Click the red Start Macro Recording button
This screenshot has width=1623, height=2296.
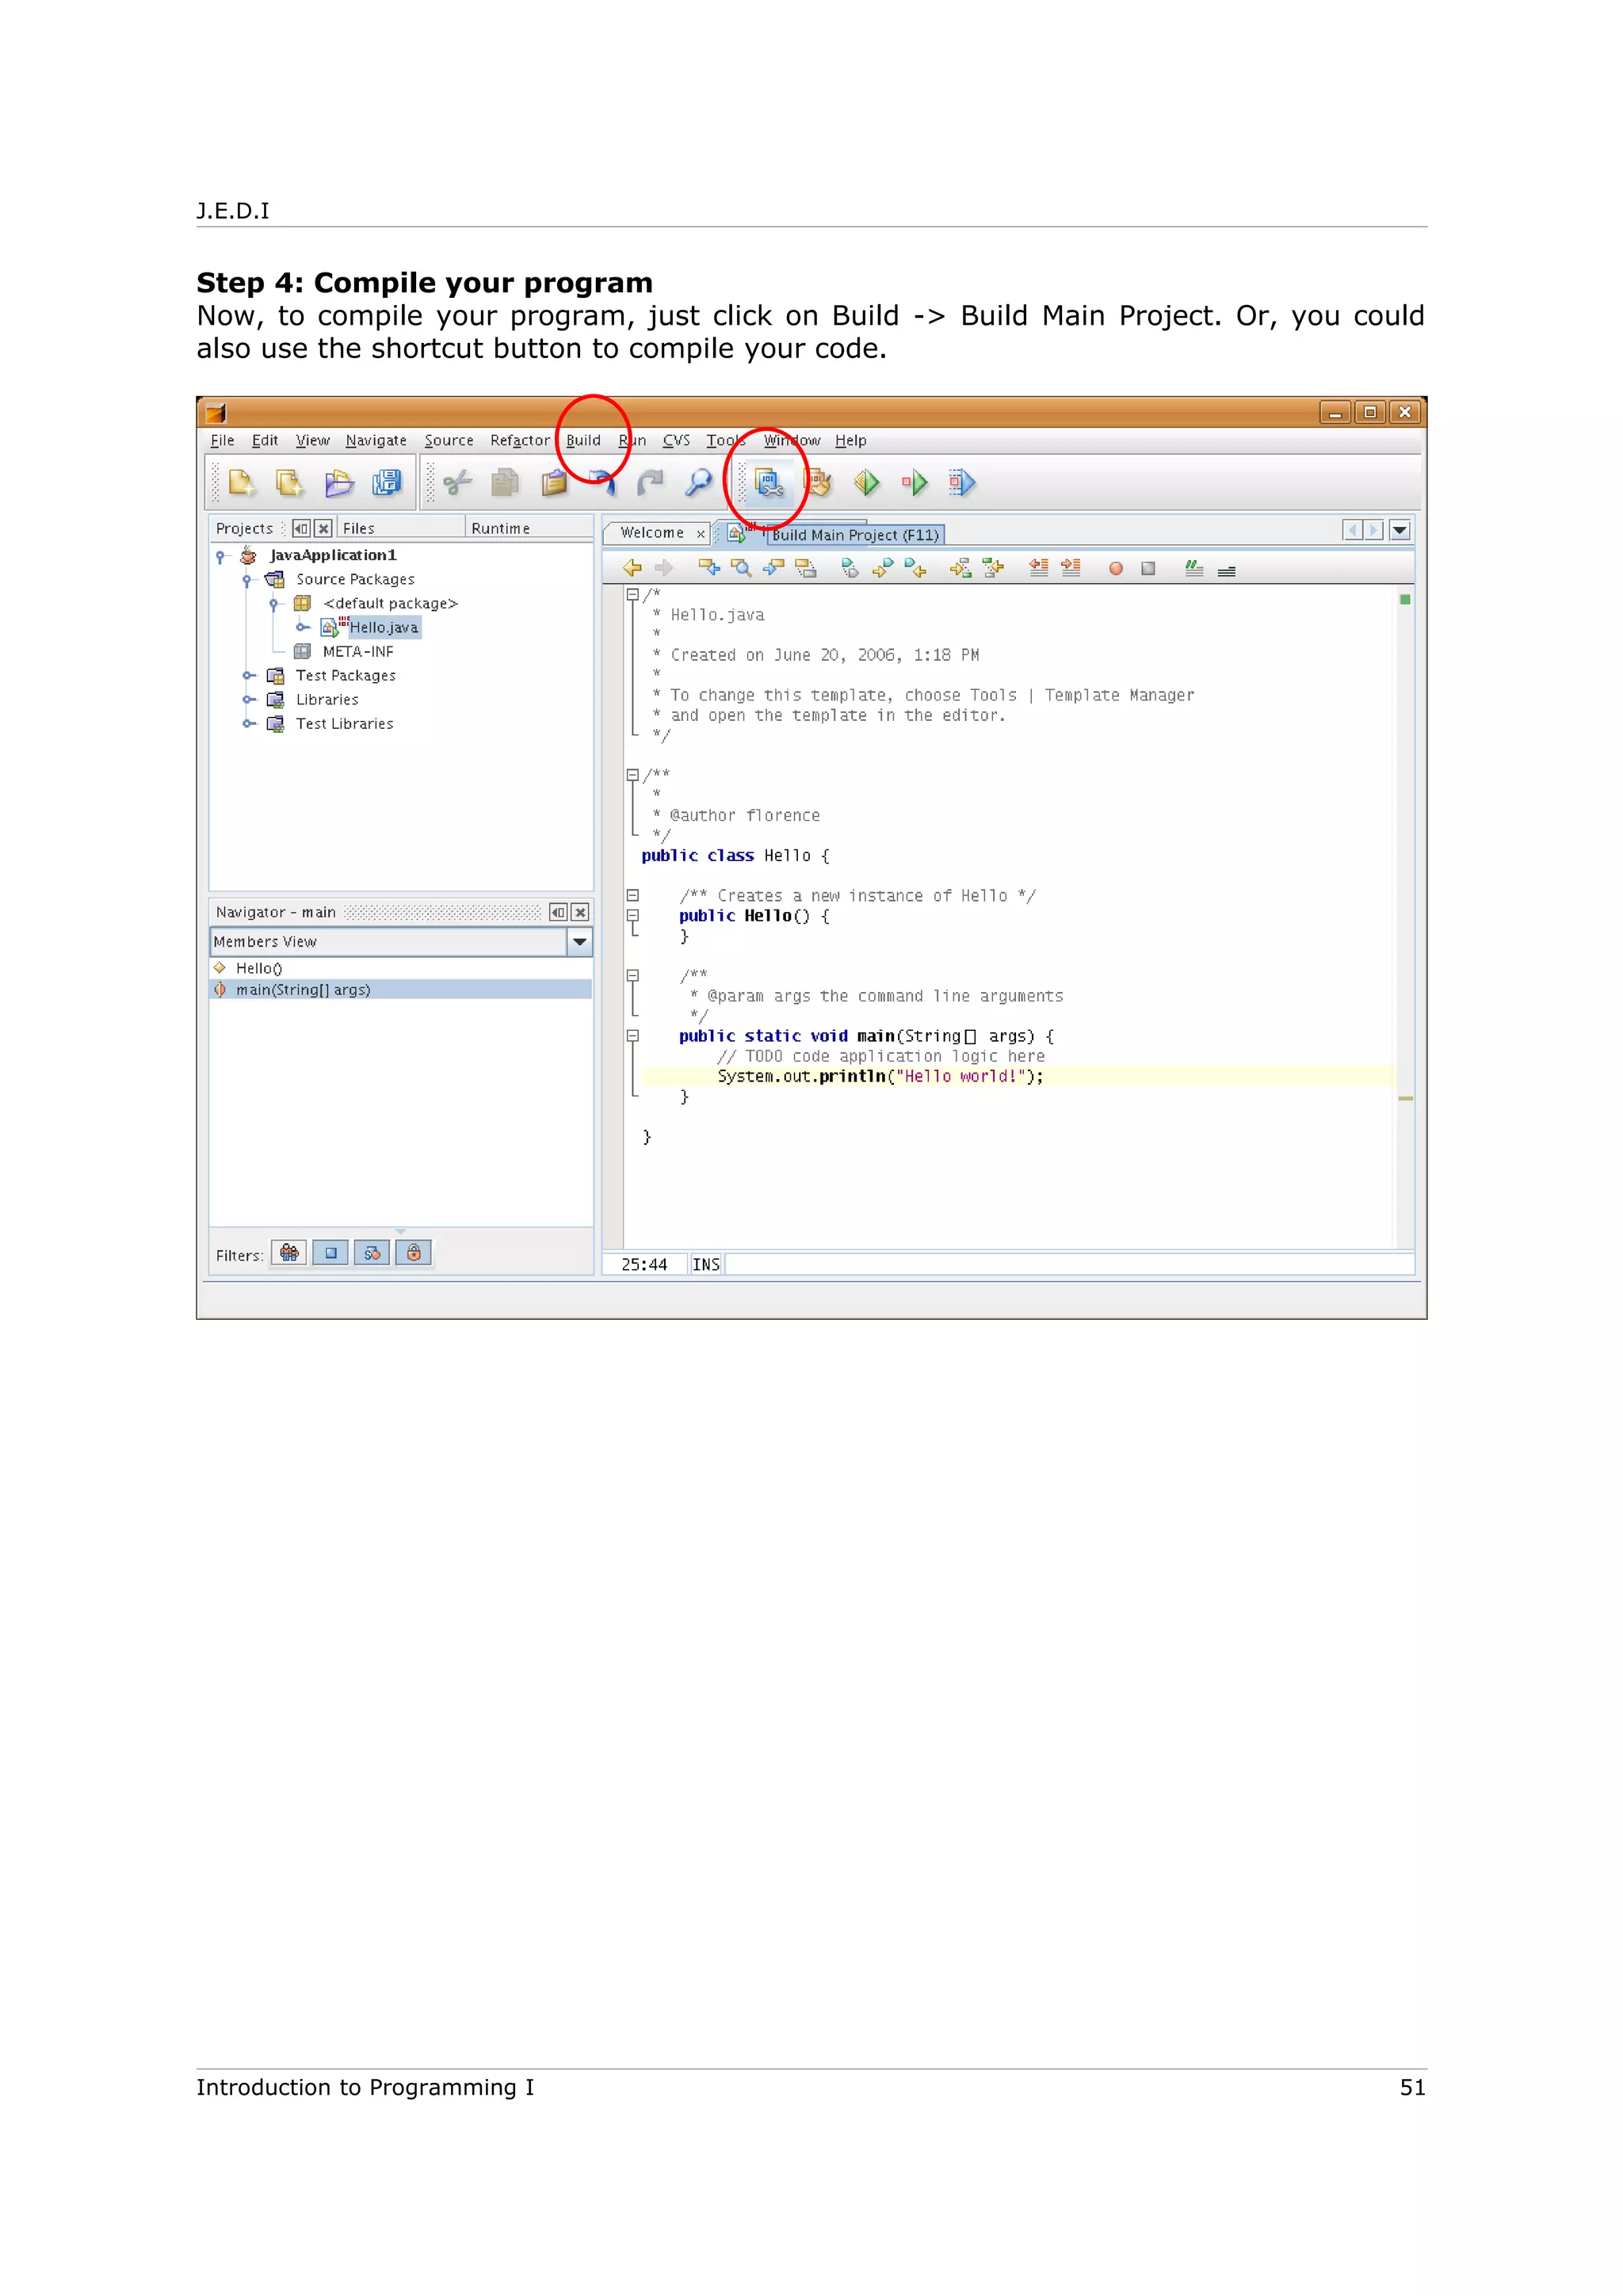[1116, 569]
